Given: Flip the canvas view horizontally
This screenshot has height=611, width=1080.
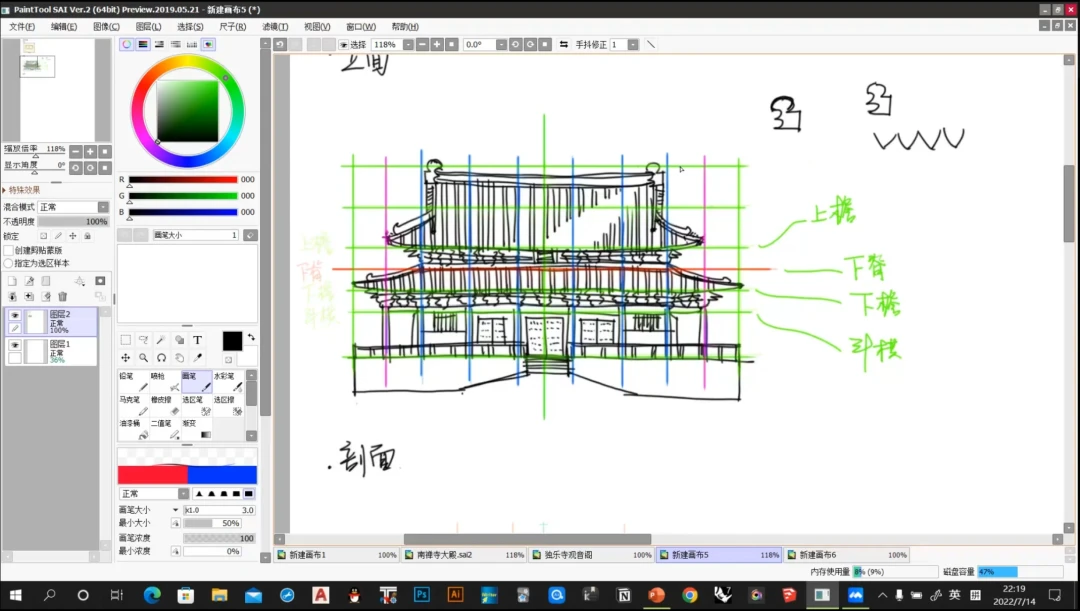Looking at the screenshot, I should pos(563,44).
